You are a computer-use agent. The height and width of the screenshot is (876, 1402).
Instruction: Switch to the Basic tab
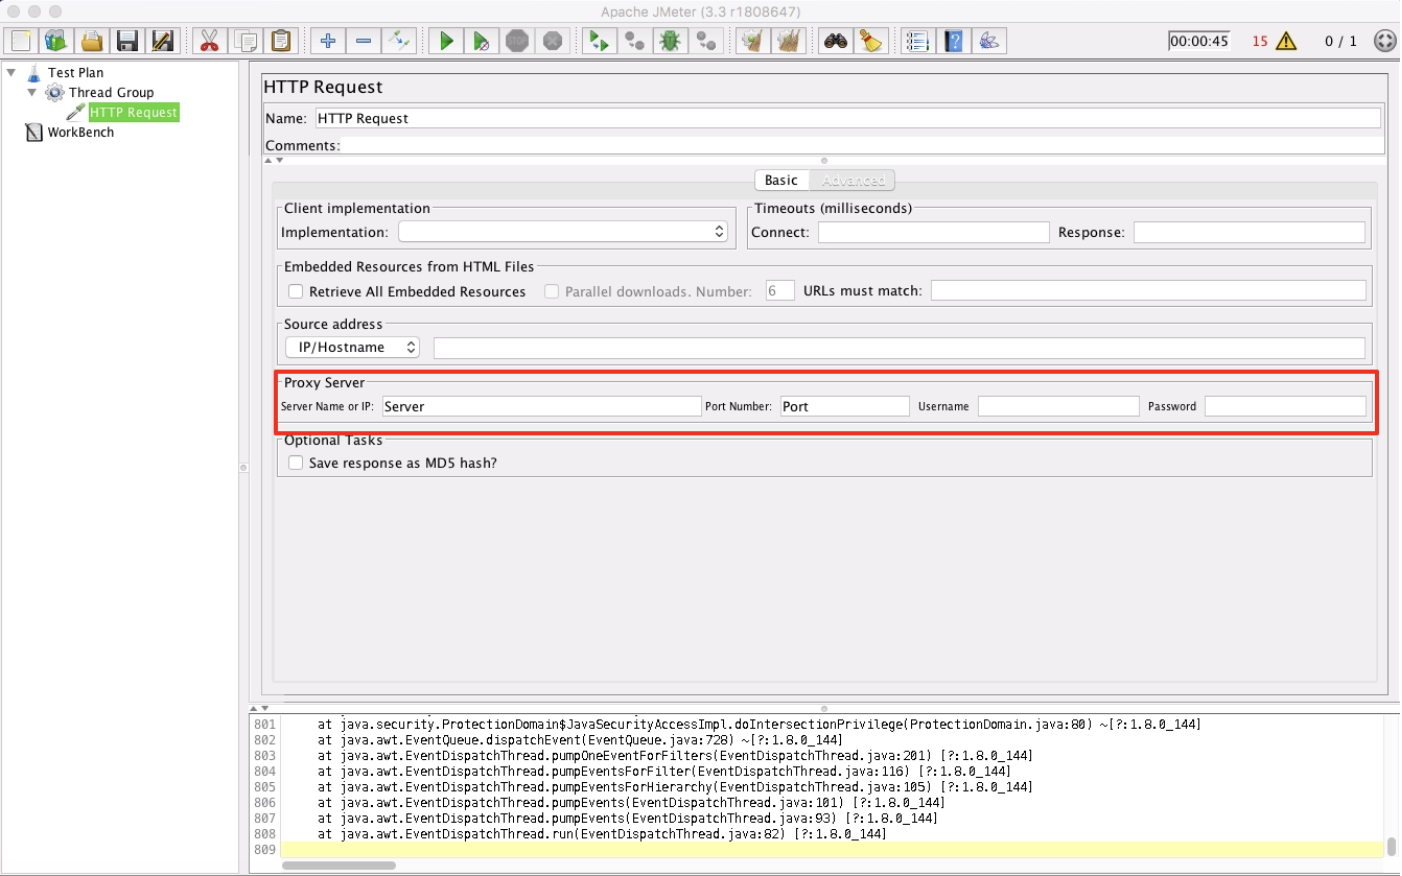coord(781,180)
